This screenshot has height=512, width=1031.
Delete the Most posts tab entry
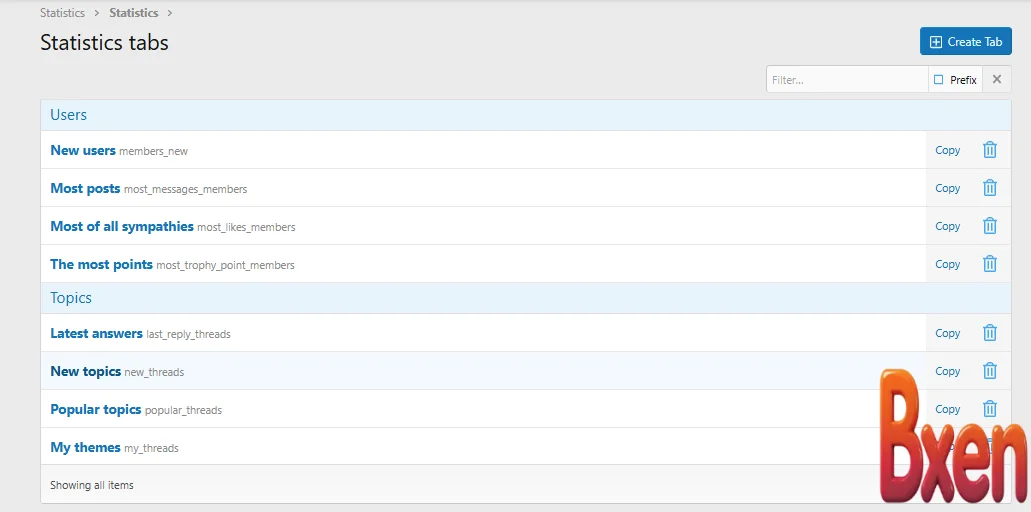pyautogui.click(x=989, y=188)
